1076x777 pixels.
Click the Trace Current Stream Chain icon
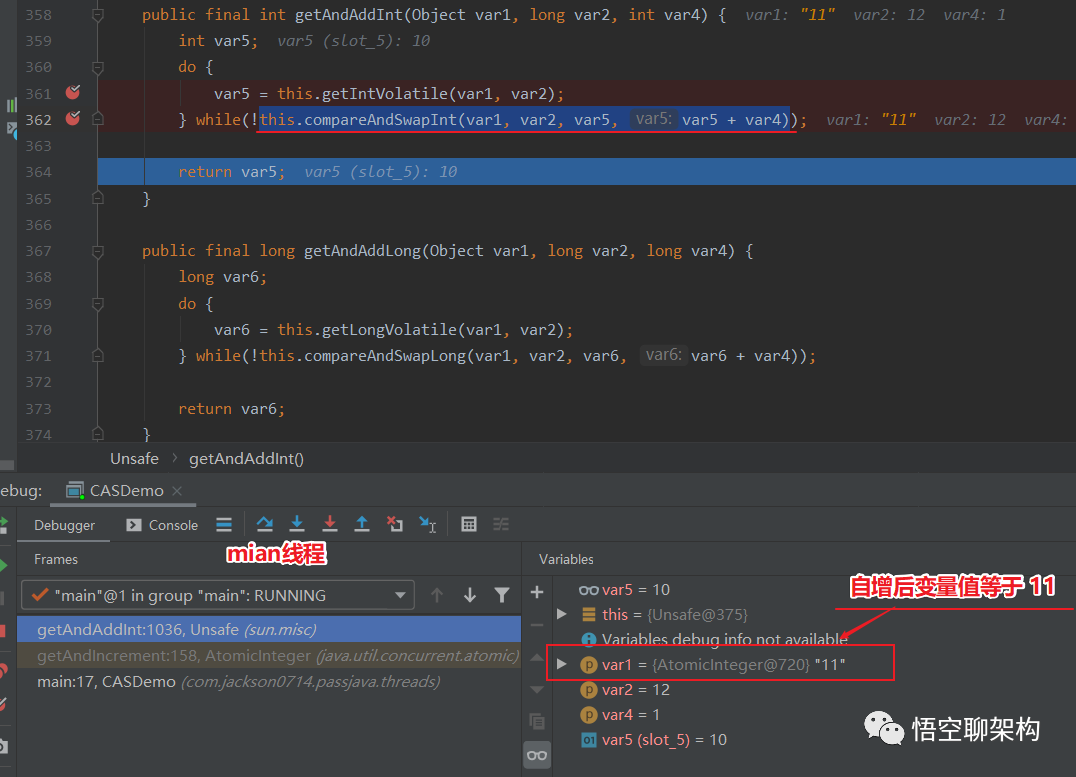tap(501, 524)
